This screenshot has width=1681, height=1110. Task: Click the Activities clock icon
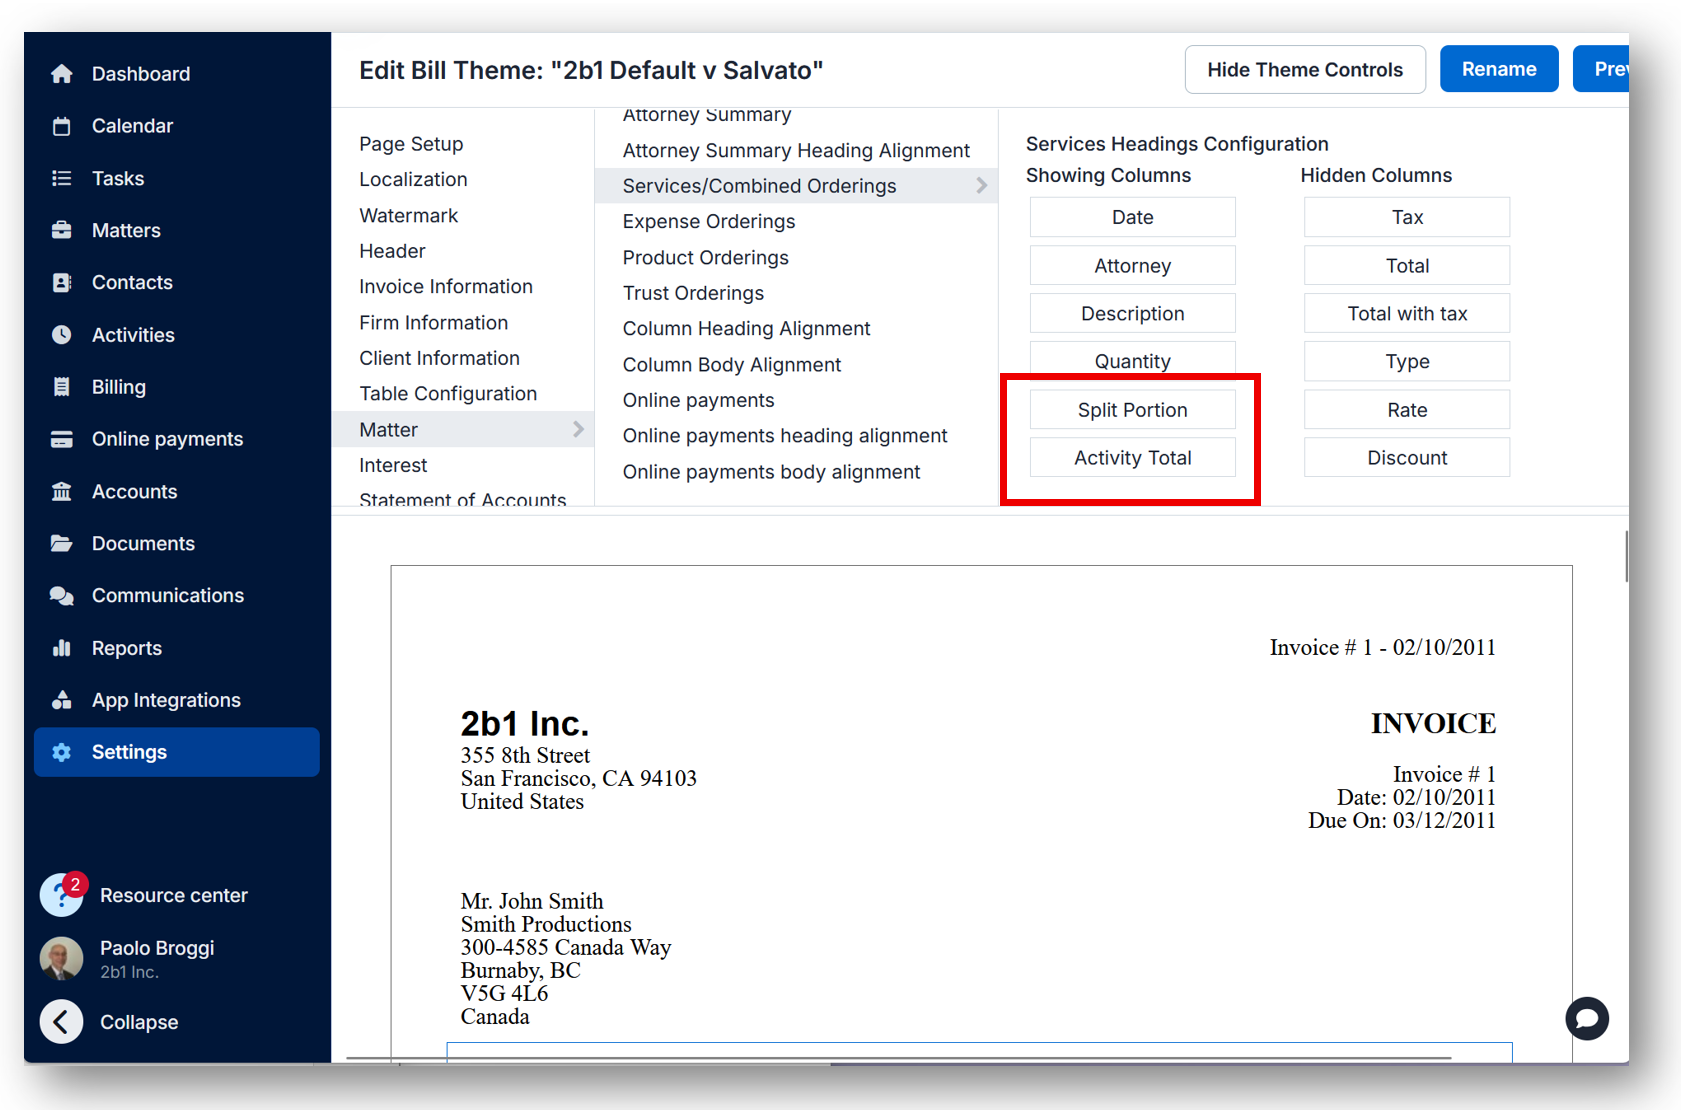coord(62,335)
